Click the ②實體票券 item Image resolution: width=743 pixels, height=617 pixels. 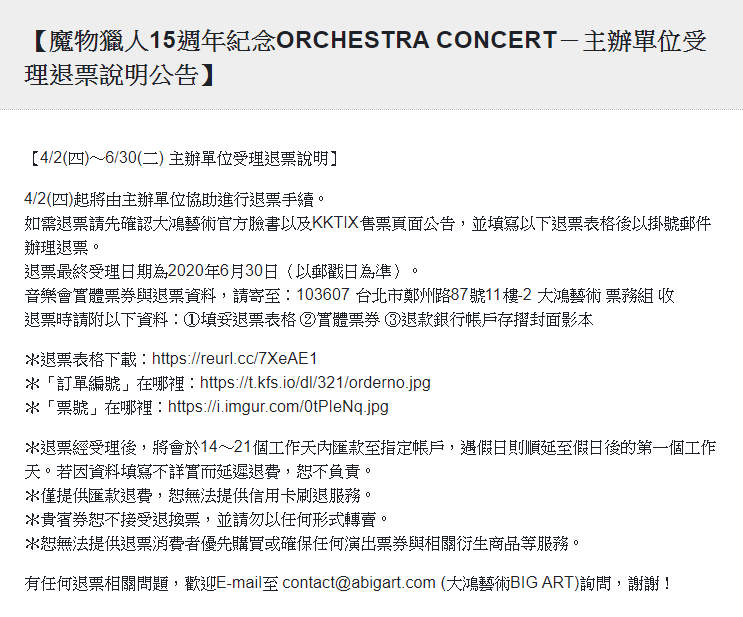340,320
